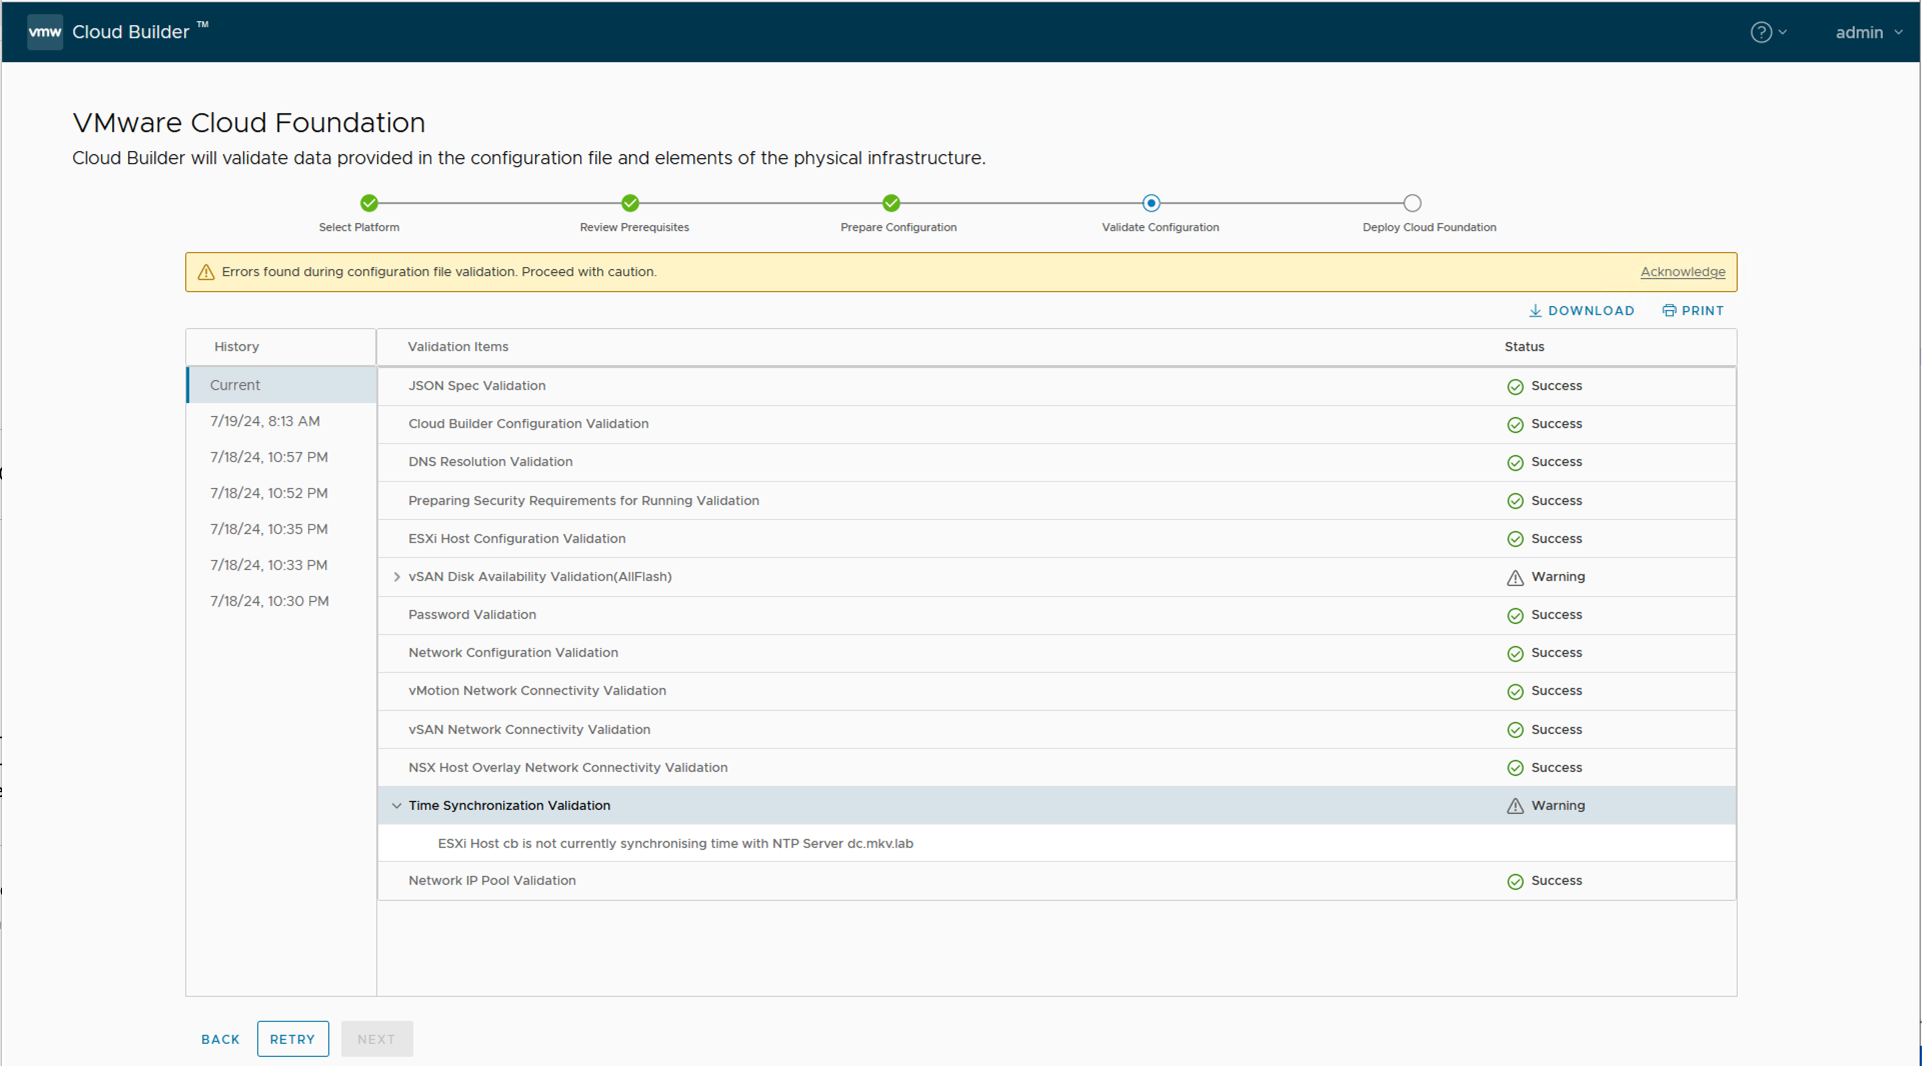Open the 7/19/24, 8:13 AM history entry

tap(265, 421)
